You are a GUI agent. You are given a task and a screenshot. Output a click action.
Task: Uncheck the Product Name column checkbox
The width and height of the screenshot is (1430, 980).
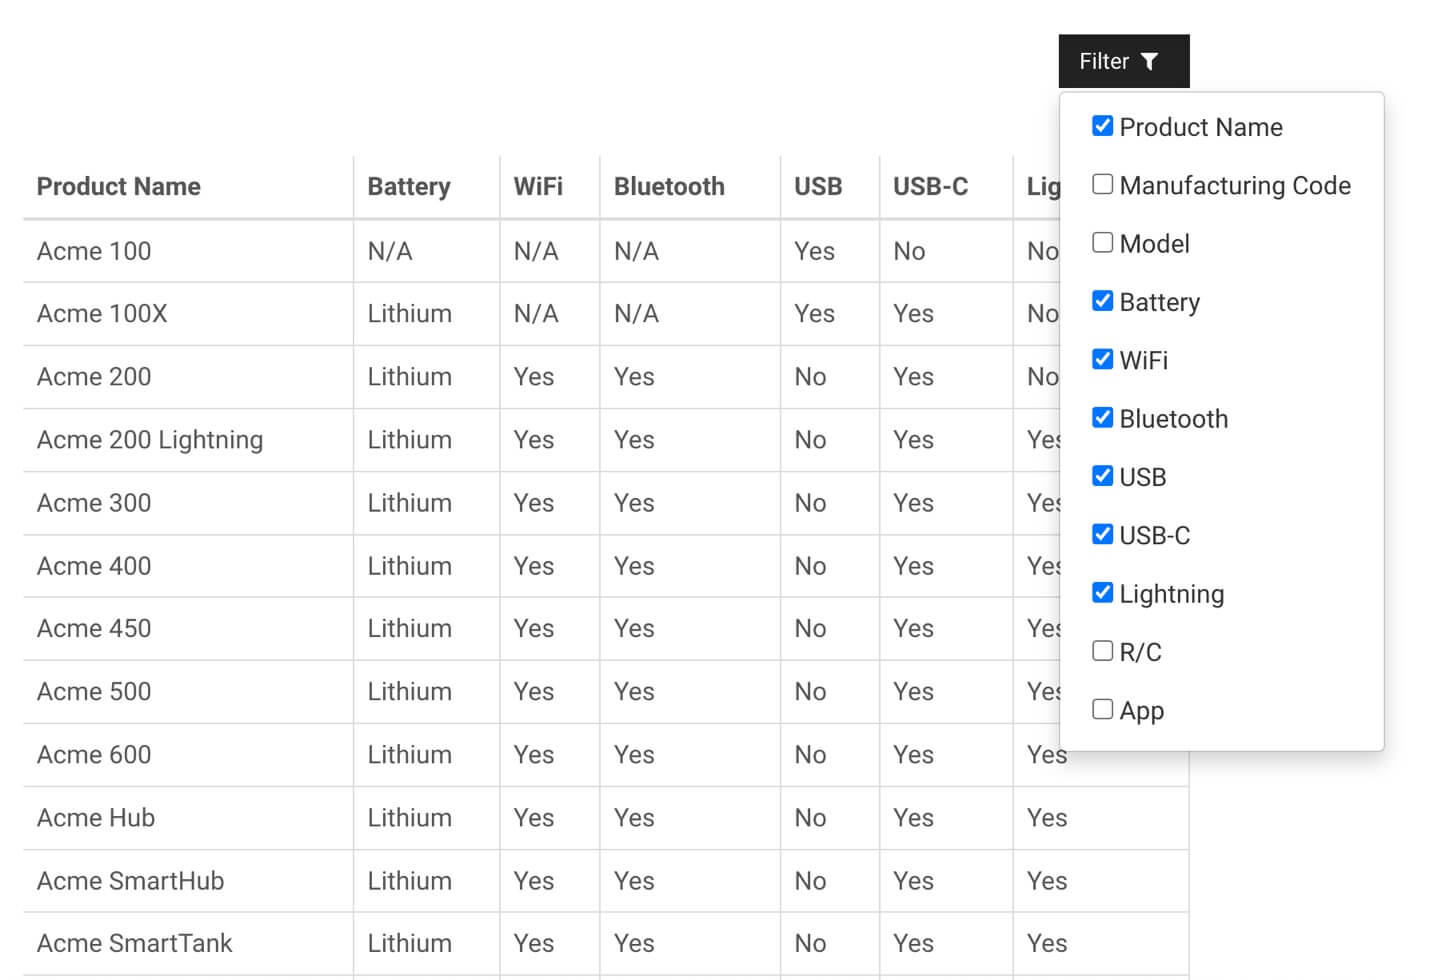[1102, 126]
